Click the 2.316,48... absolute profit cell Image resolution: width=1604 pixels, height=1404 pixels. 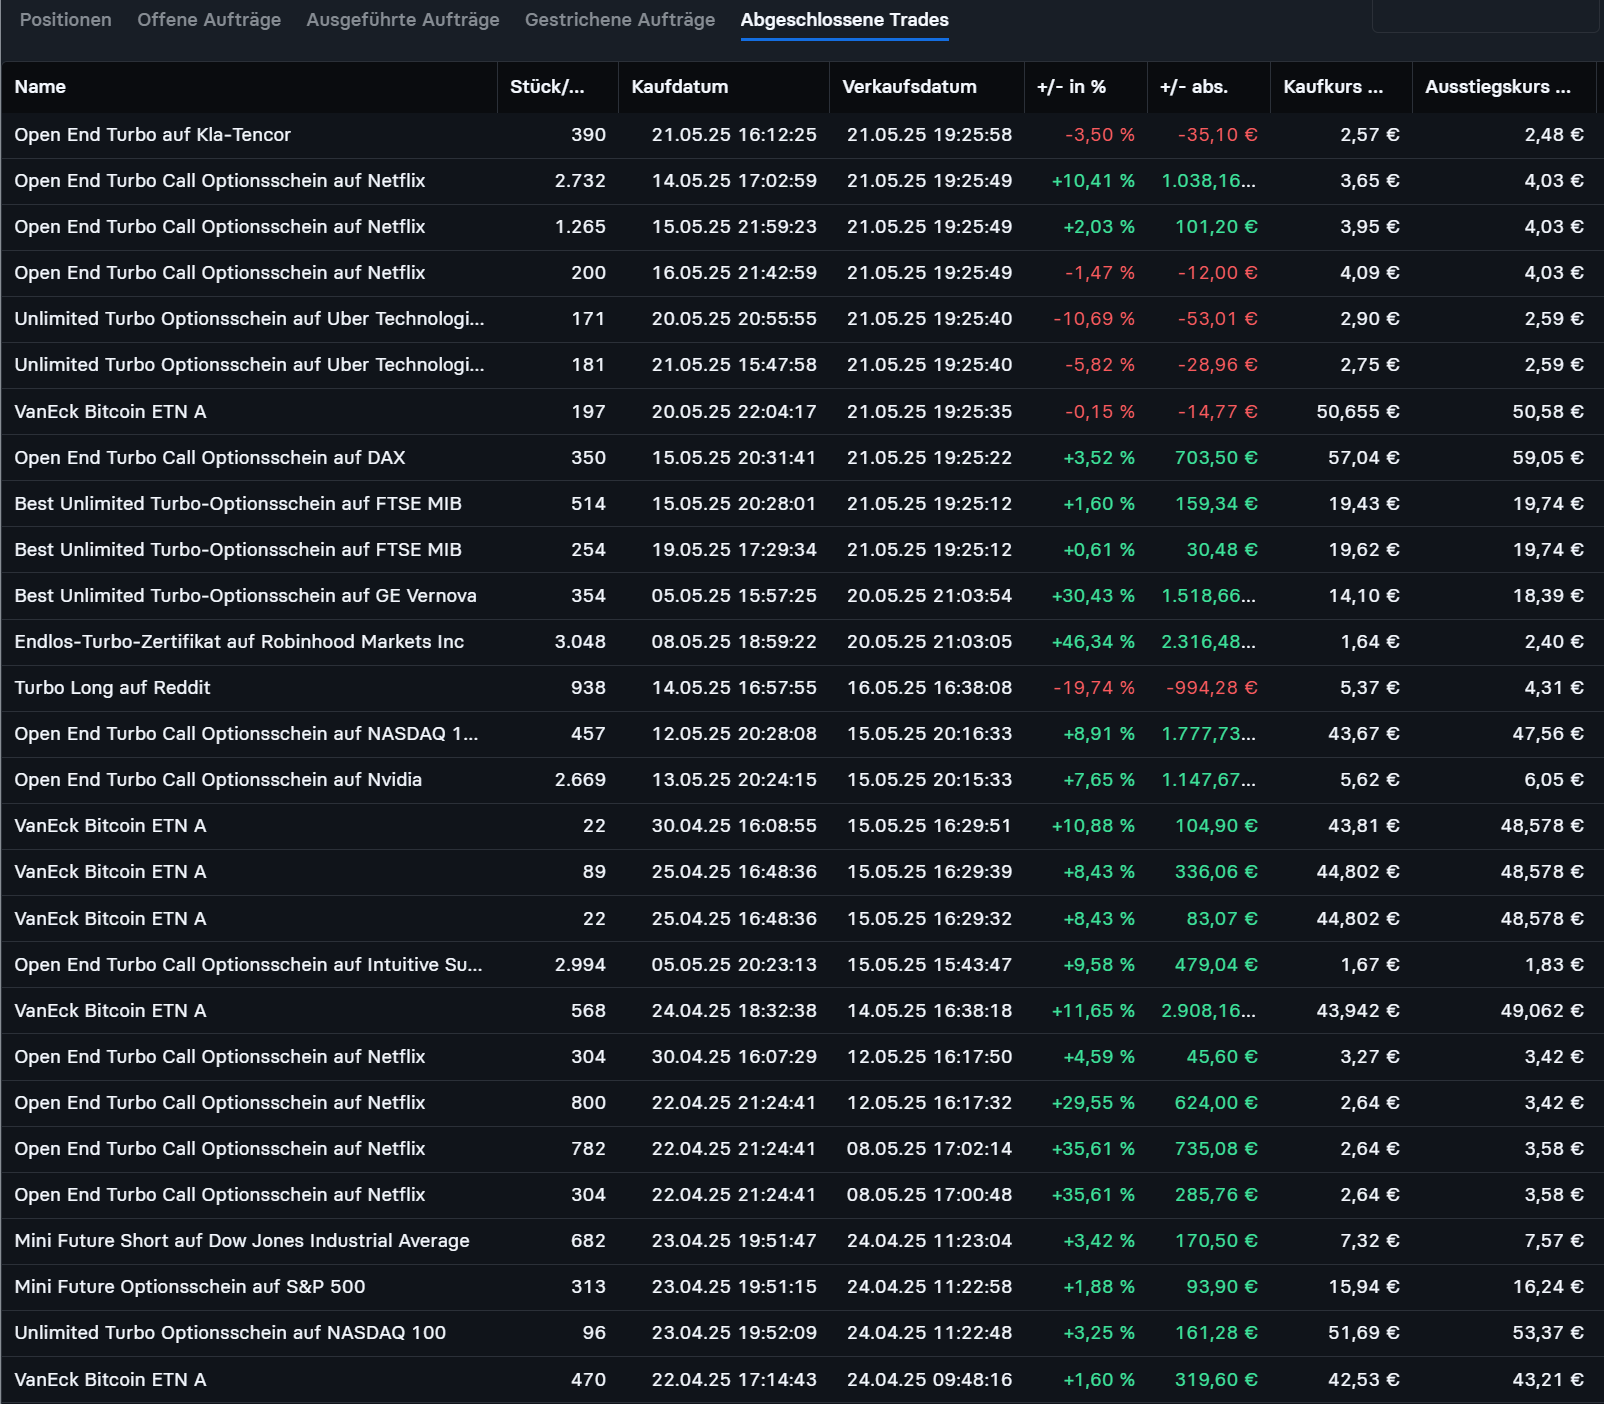(1209, 641)
